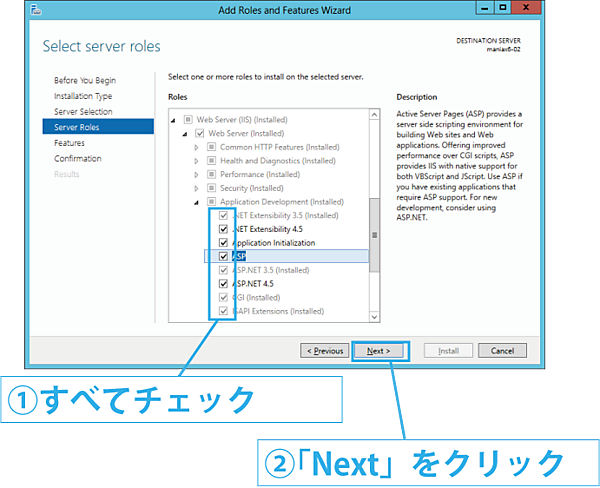This screenshot has width=600, height=488.
Task: Click the Install button
Action: (x=448, y=351)
